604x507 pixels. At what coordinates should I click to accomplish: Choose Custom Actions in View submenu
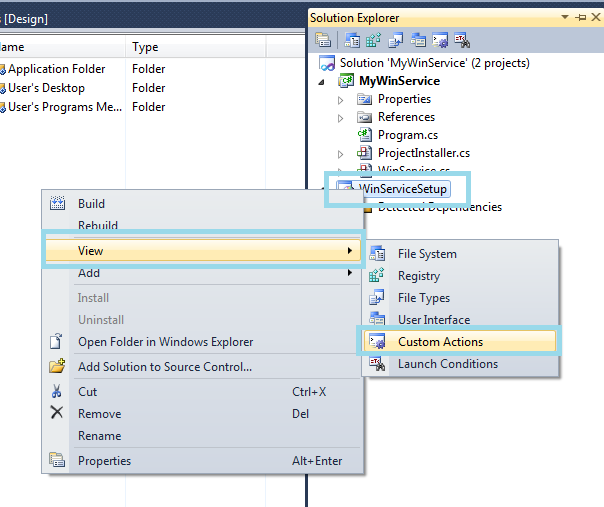click(440, 342)
